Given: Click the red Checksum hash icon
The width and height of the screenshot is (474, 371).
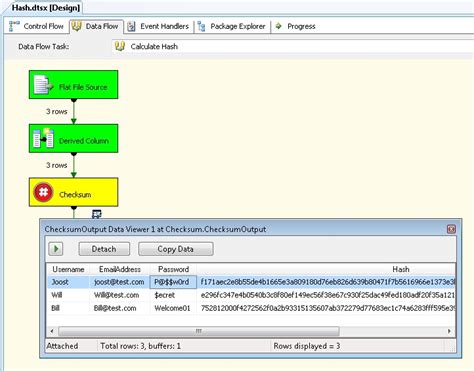Looking at the screenshot, I should (x=43, y=192).
